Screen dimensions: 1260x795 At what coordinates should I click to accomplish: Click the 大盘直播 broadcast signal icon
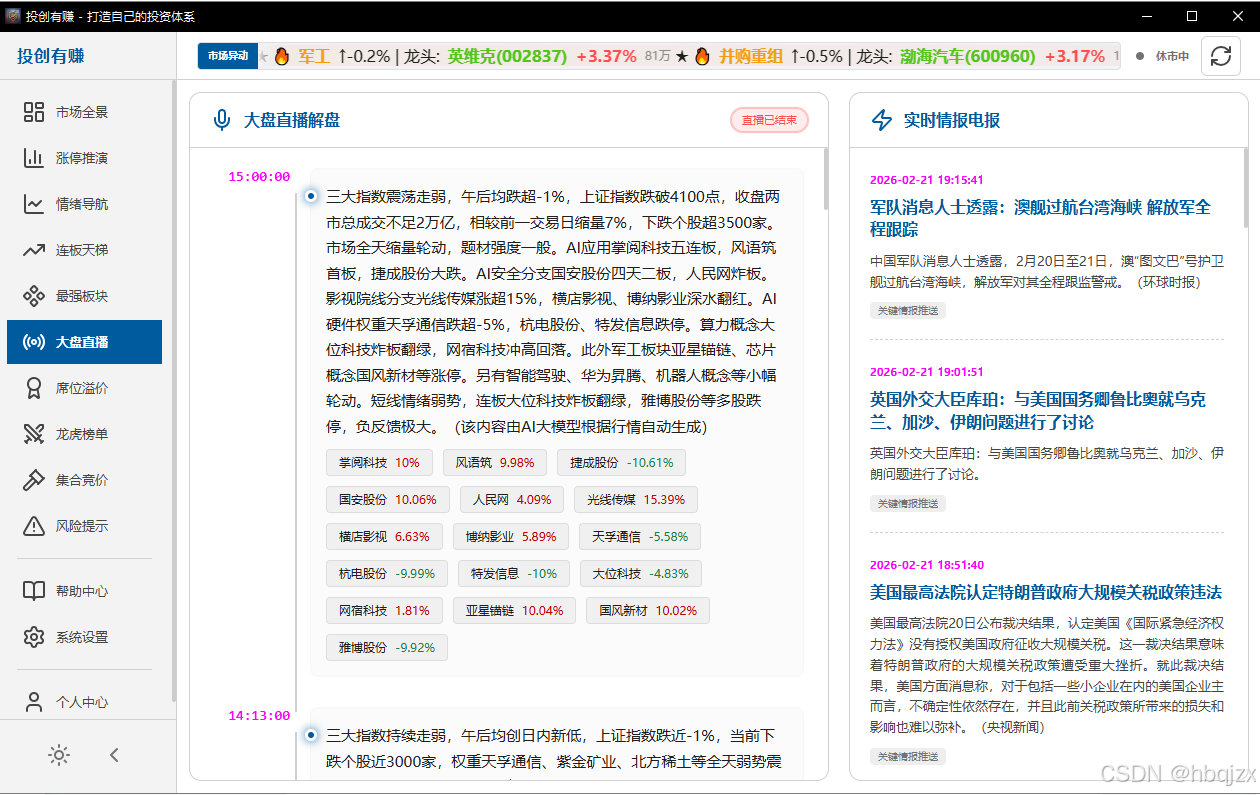tap(34, 342)
